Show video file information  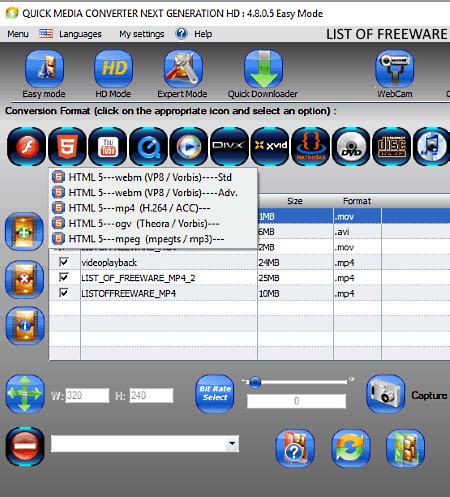pos(25,326)
